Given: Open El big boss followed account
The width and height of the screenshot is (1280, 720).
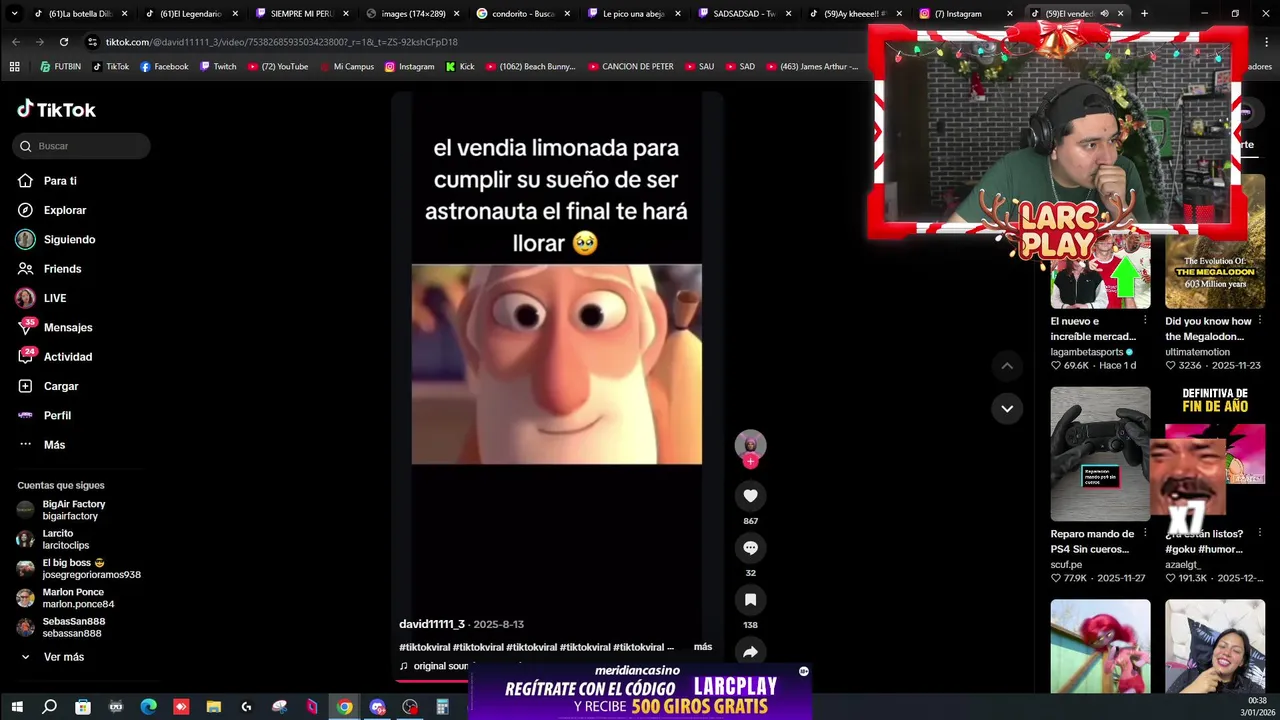Looking at the screenshot, I should (x=79, y=569).
